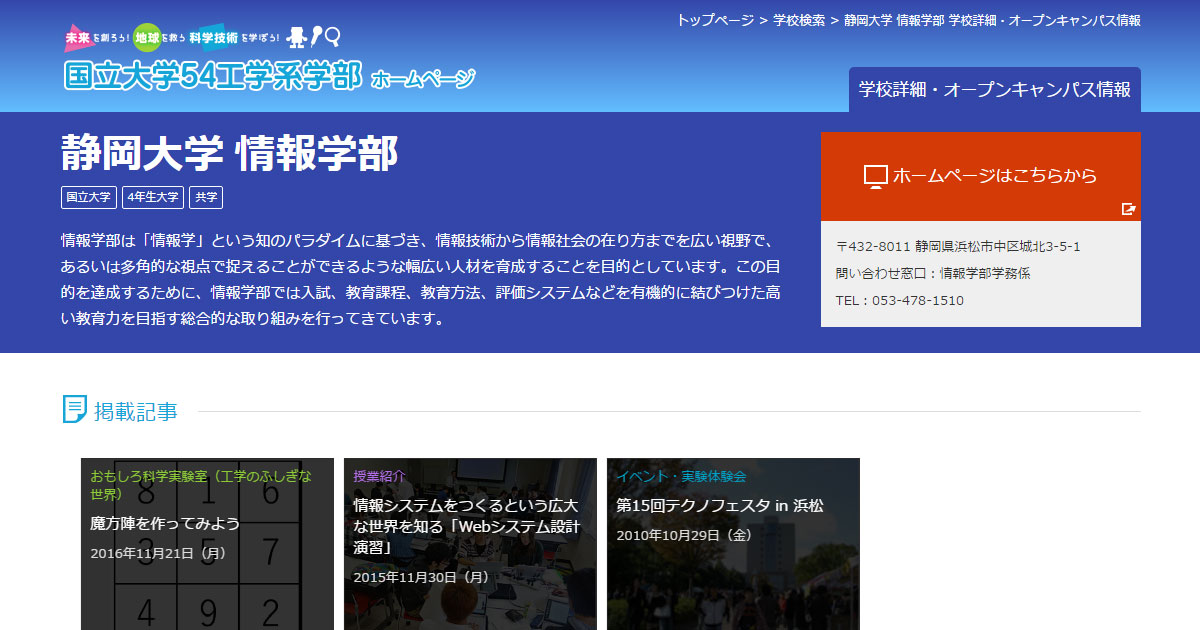
Task: Click the 国立大学54工学系学部 site logo
Action: (212, 76)
